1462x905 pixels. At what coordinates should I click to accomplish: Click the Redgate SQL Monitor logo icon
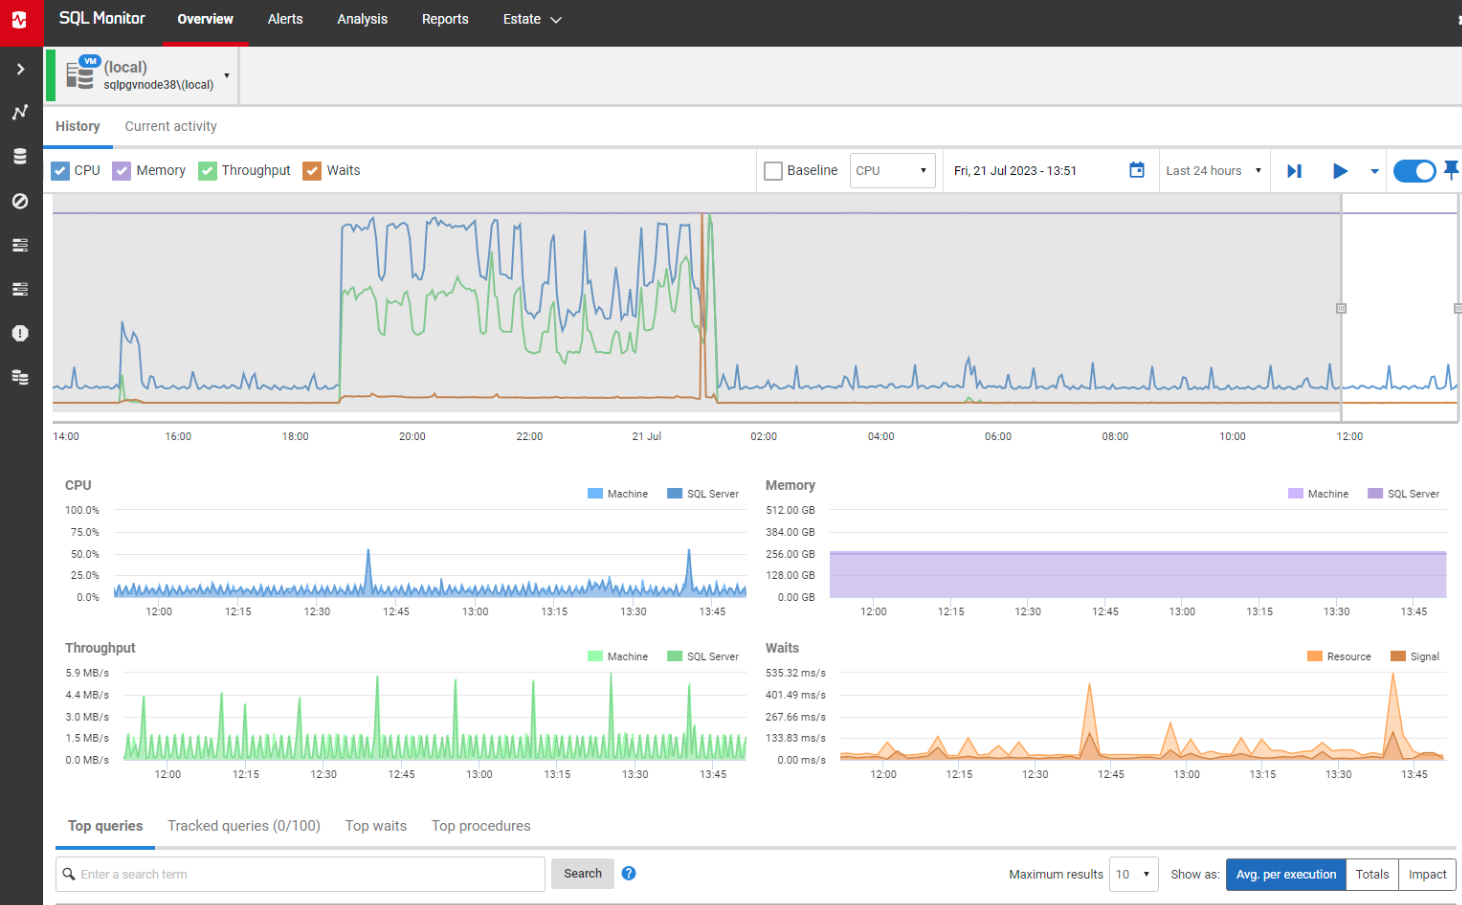point(20,20)
